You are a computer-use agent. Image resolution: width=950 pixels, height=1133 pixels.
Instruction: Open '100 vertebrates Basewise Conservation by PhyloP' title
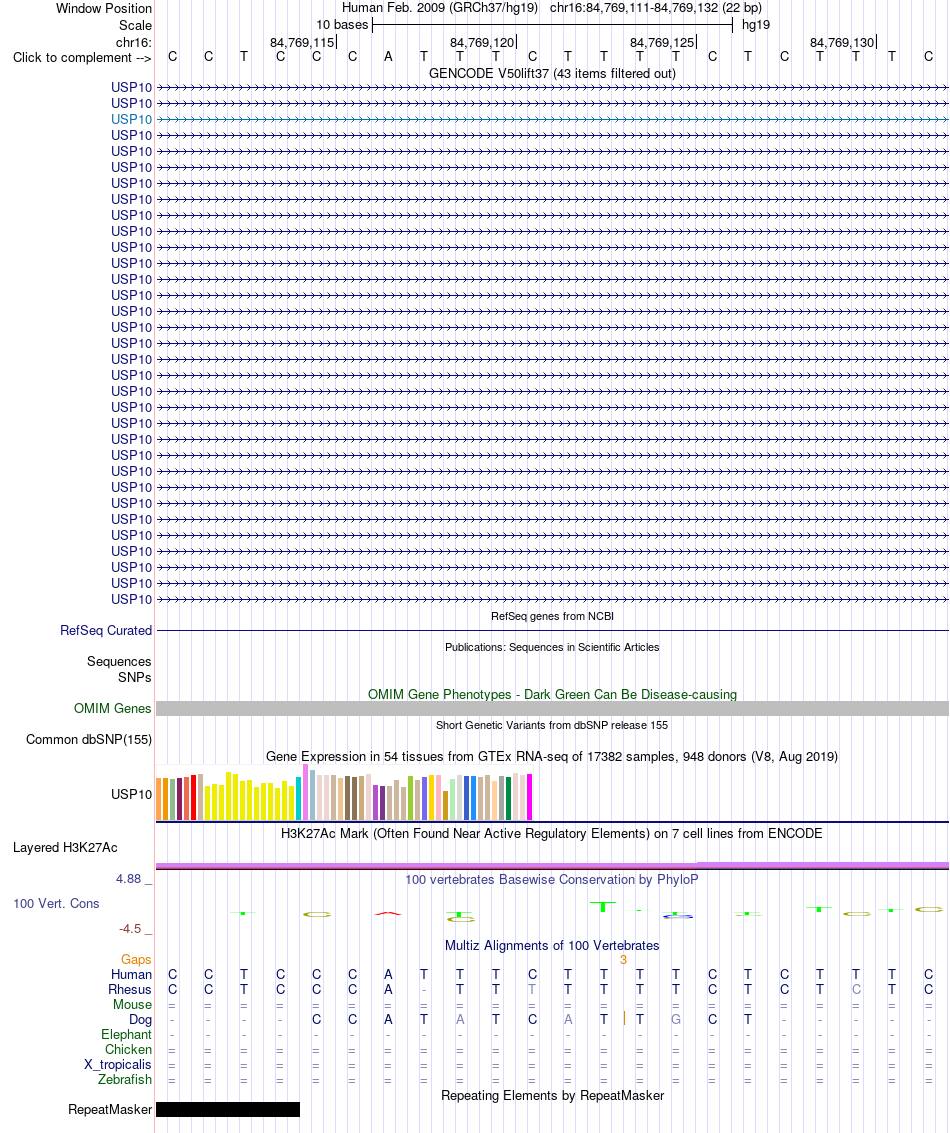pos(552,879)
